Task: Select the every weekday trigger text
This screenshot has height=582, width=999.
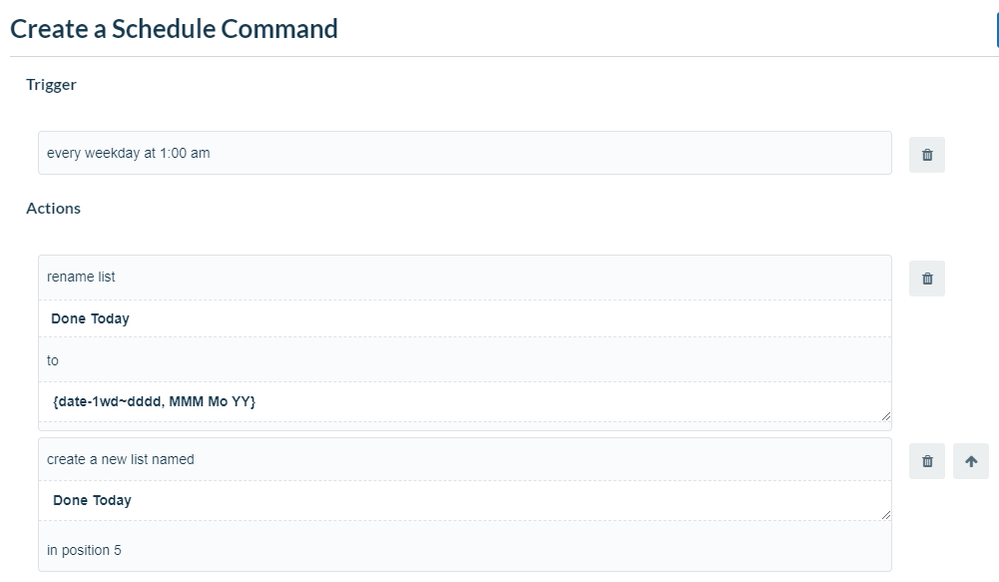Action: pos(128,153)
